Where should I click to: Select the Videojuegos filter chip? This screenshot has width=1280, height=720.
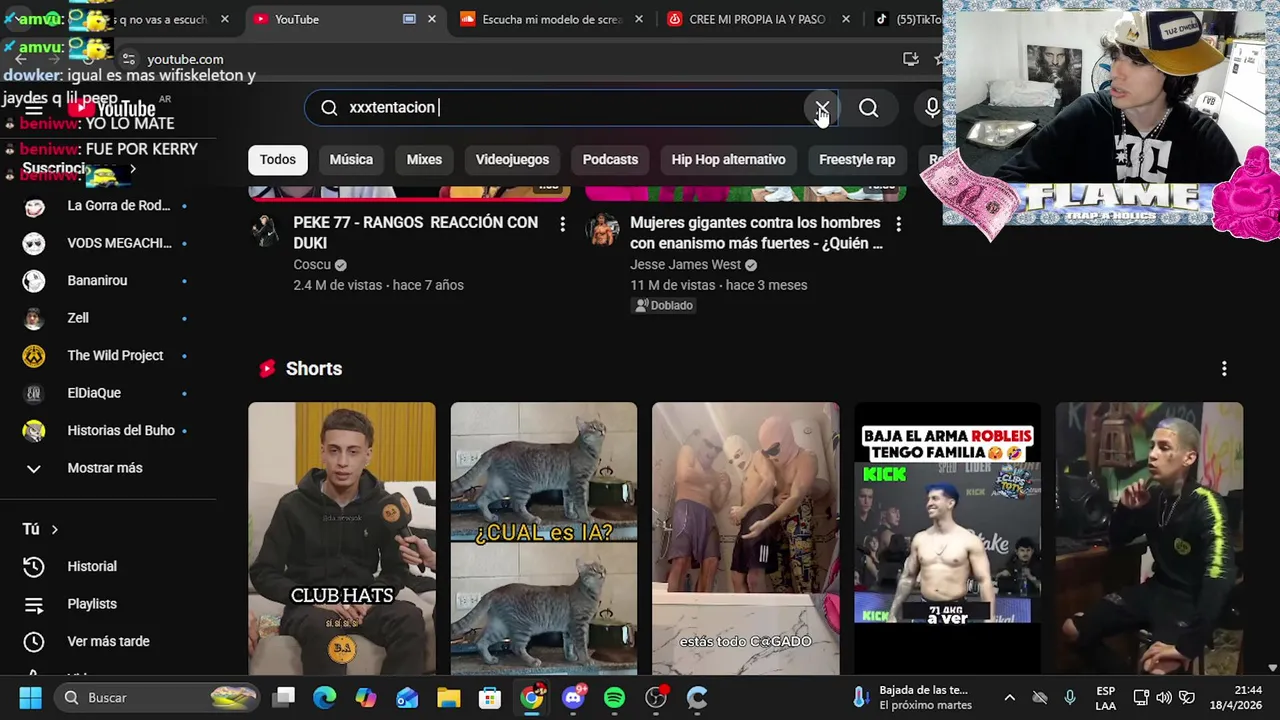point(512,160)
